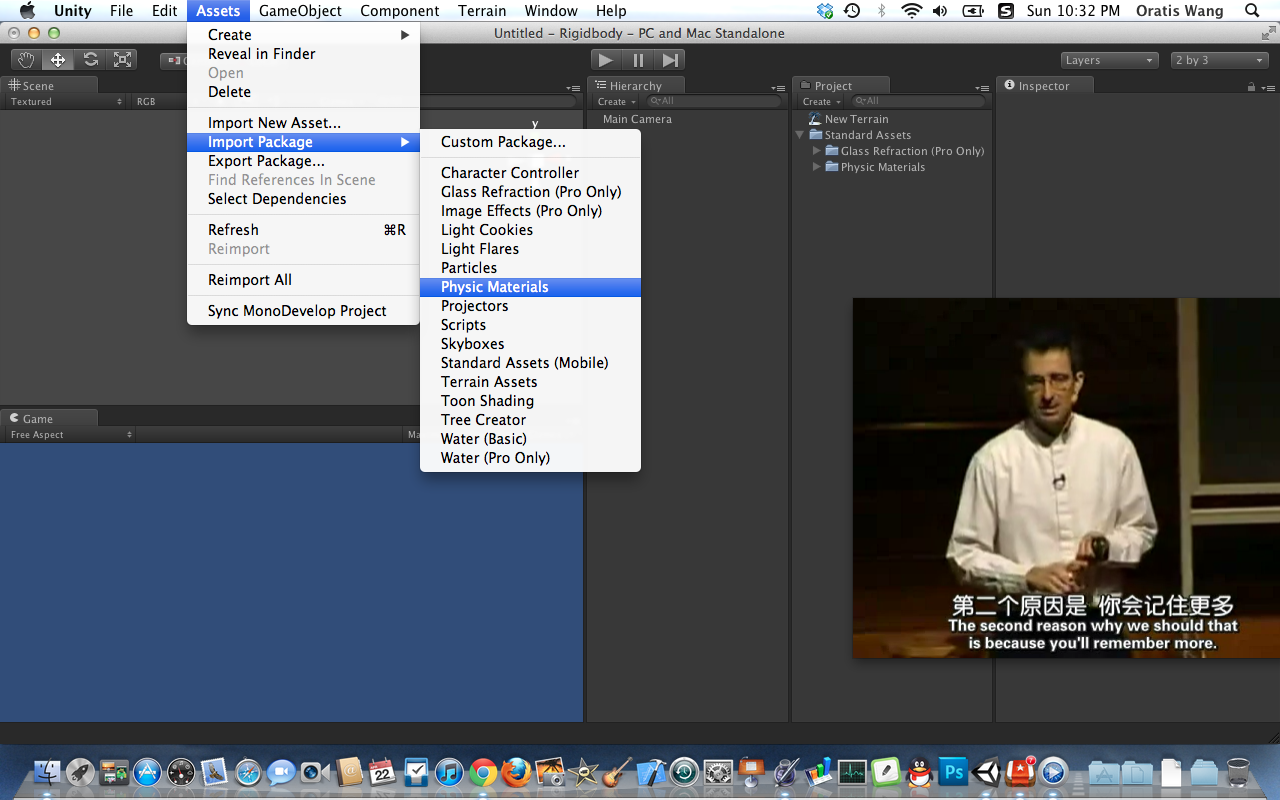Viewport: 1280px width, 800px height.
Task: Toggle the Inspector lock icon
Action: [1251, 87]
